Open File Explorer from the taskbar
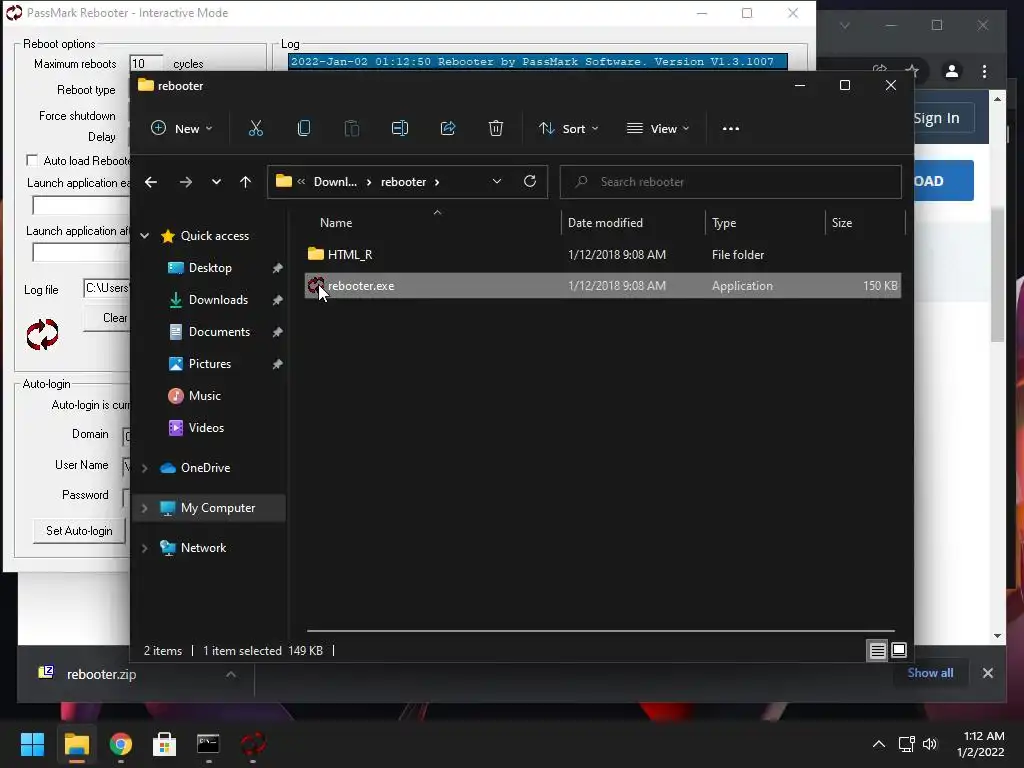The image size is (1024, 768). click(76, 744)
